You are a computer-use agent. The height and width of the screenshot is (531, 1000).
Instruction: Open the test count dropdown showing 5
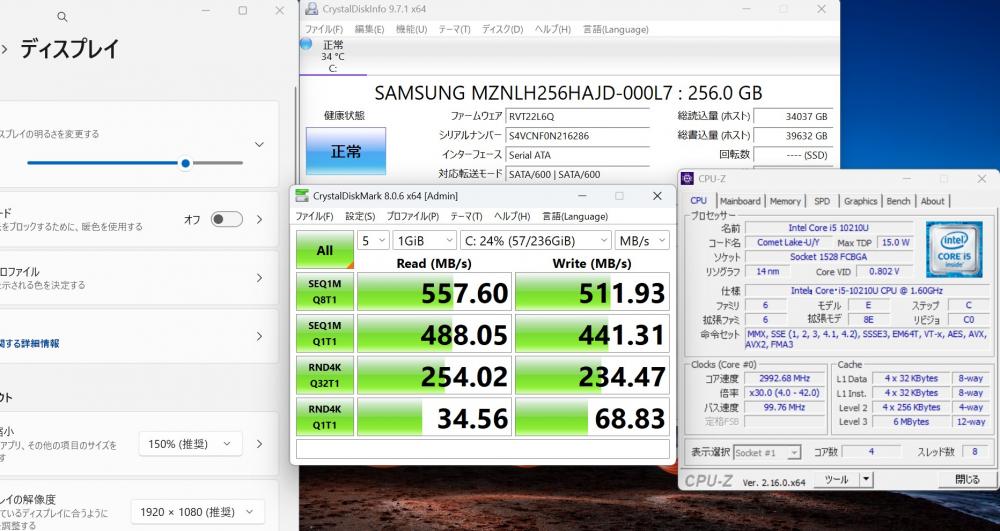(373, 240)
